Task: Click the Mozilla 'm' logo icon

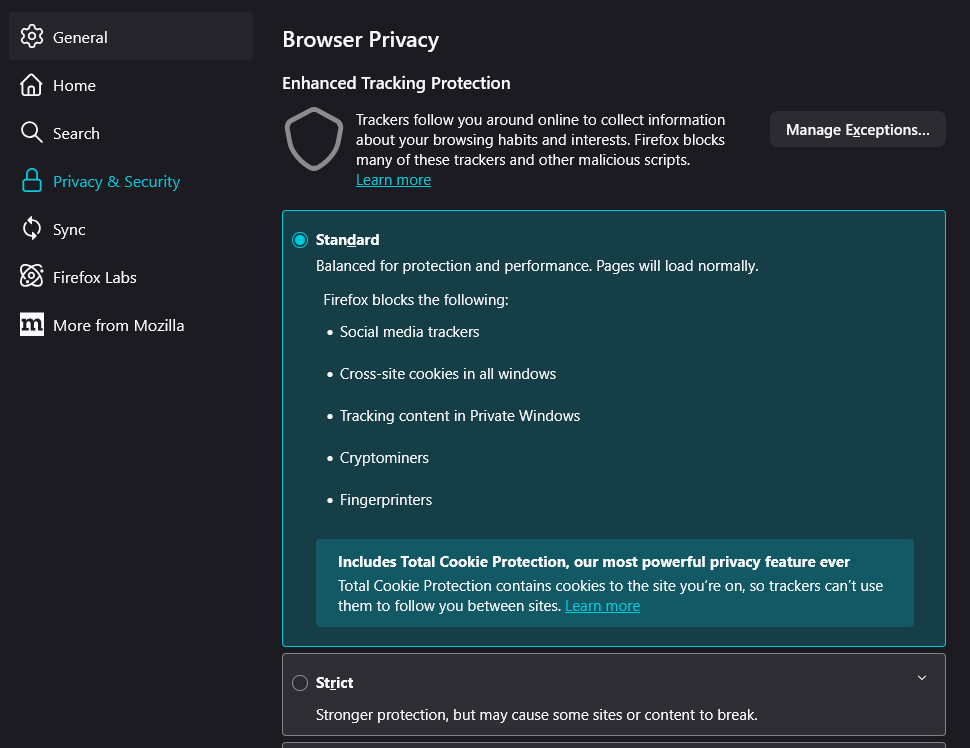Action: pyautogui.click(x=32, y=325)
